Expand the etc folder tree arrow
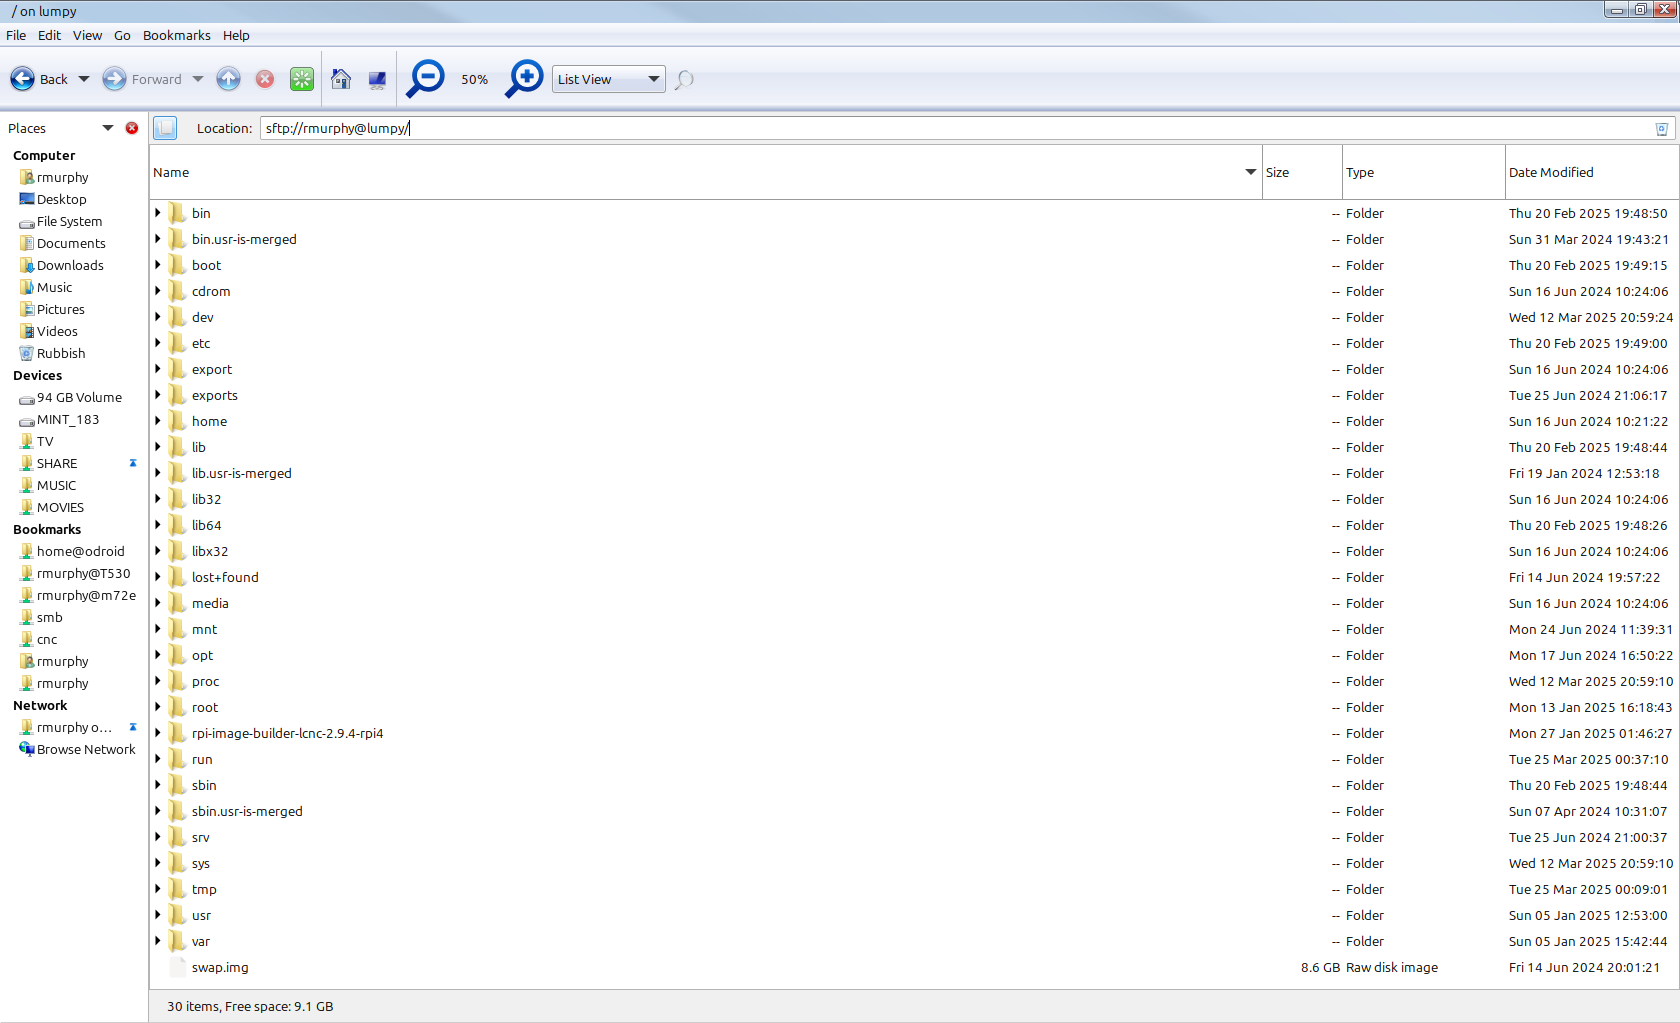 click(158, 343)
